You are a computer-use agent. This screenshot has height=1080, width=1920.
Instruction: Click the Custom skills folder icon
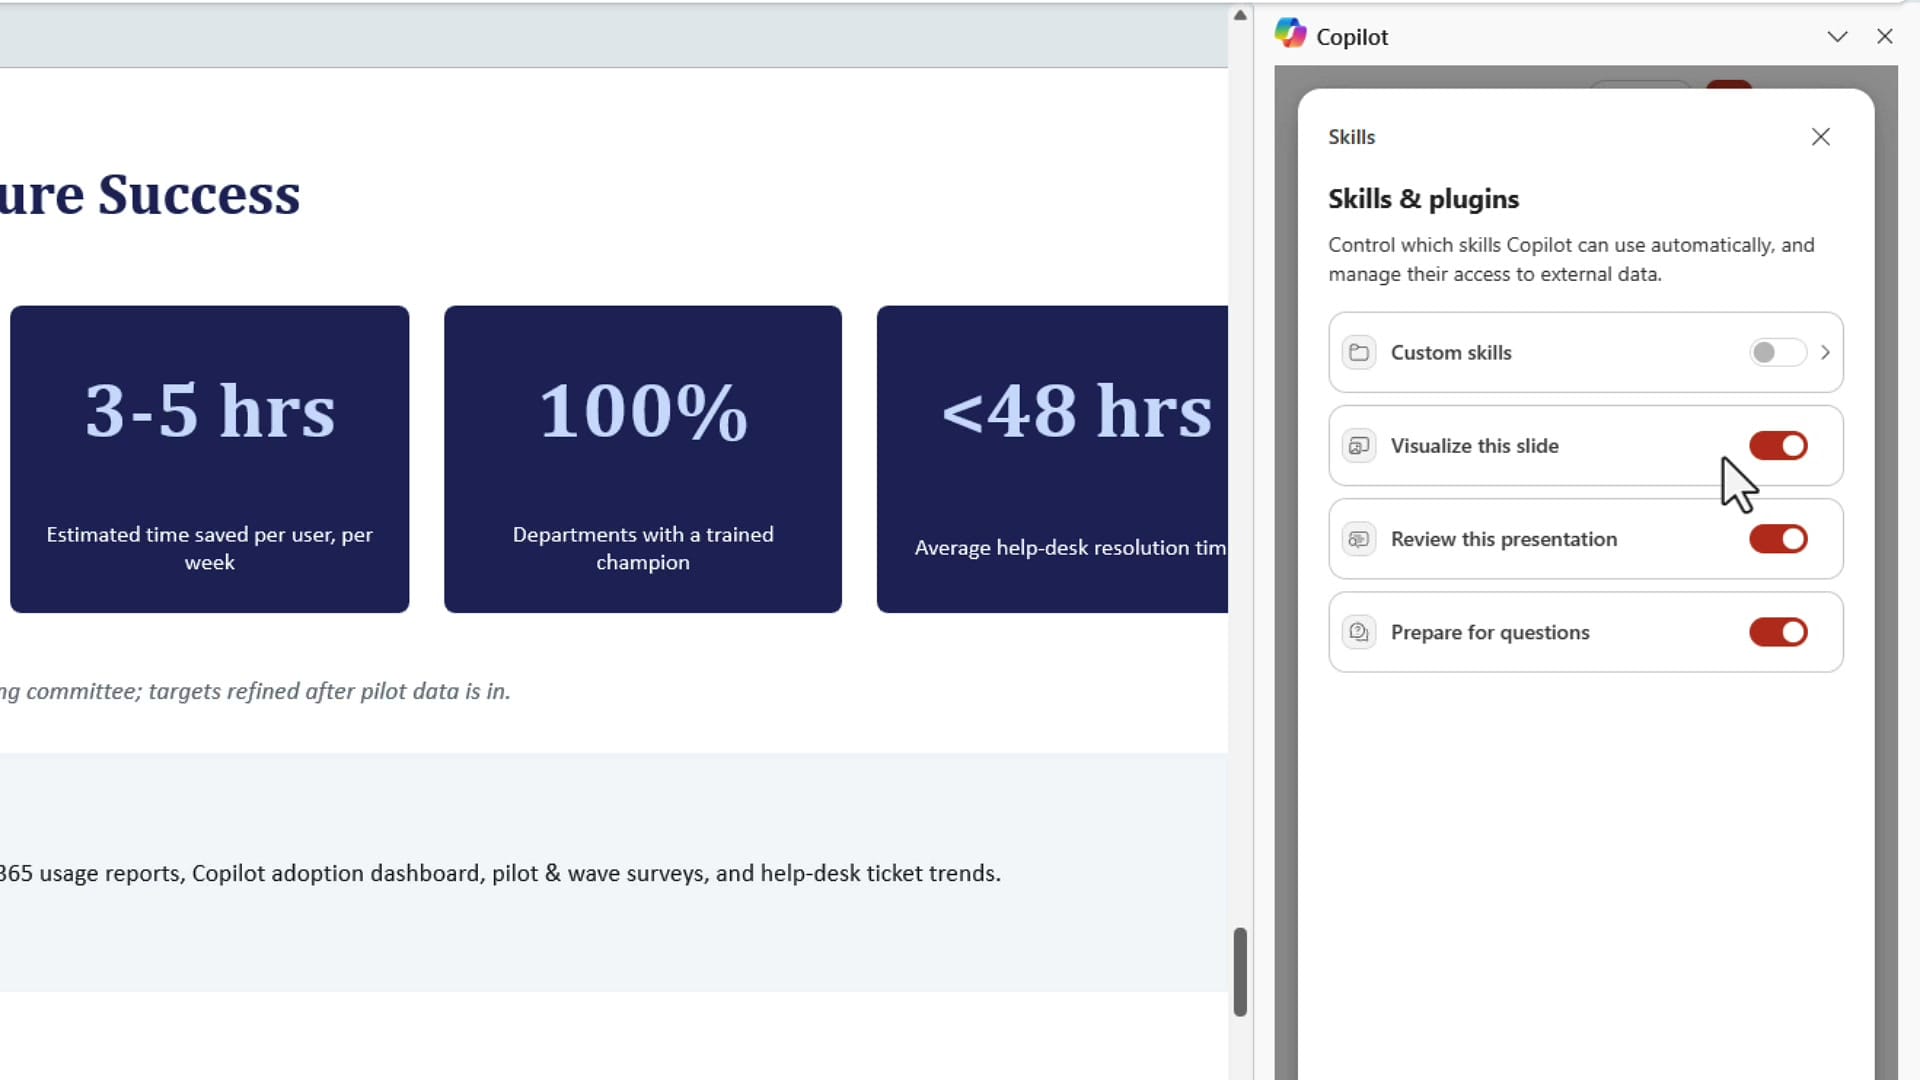point(1359,353)
